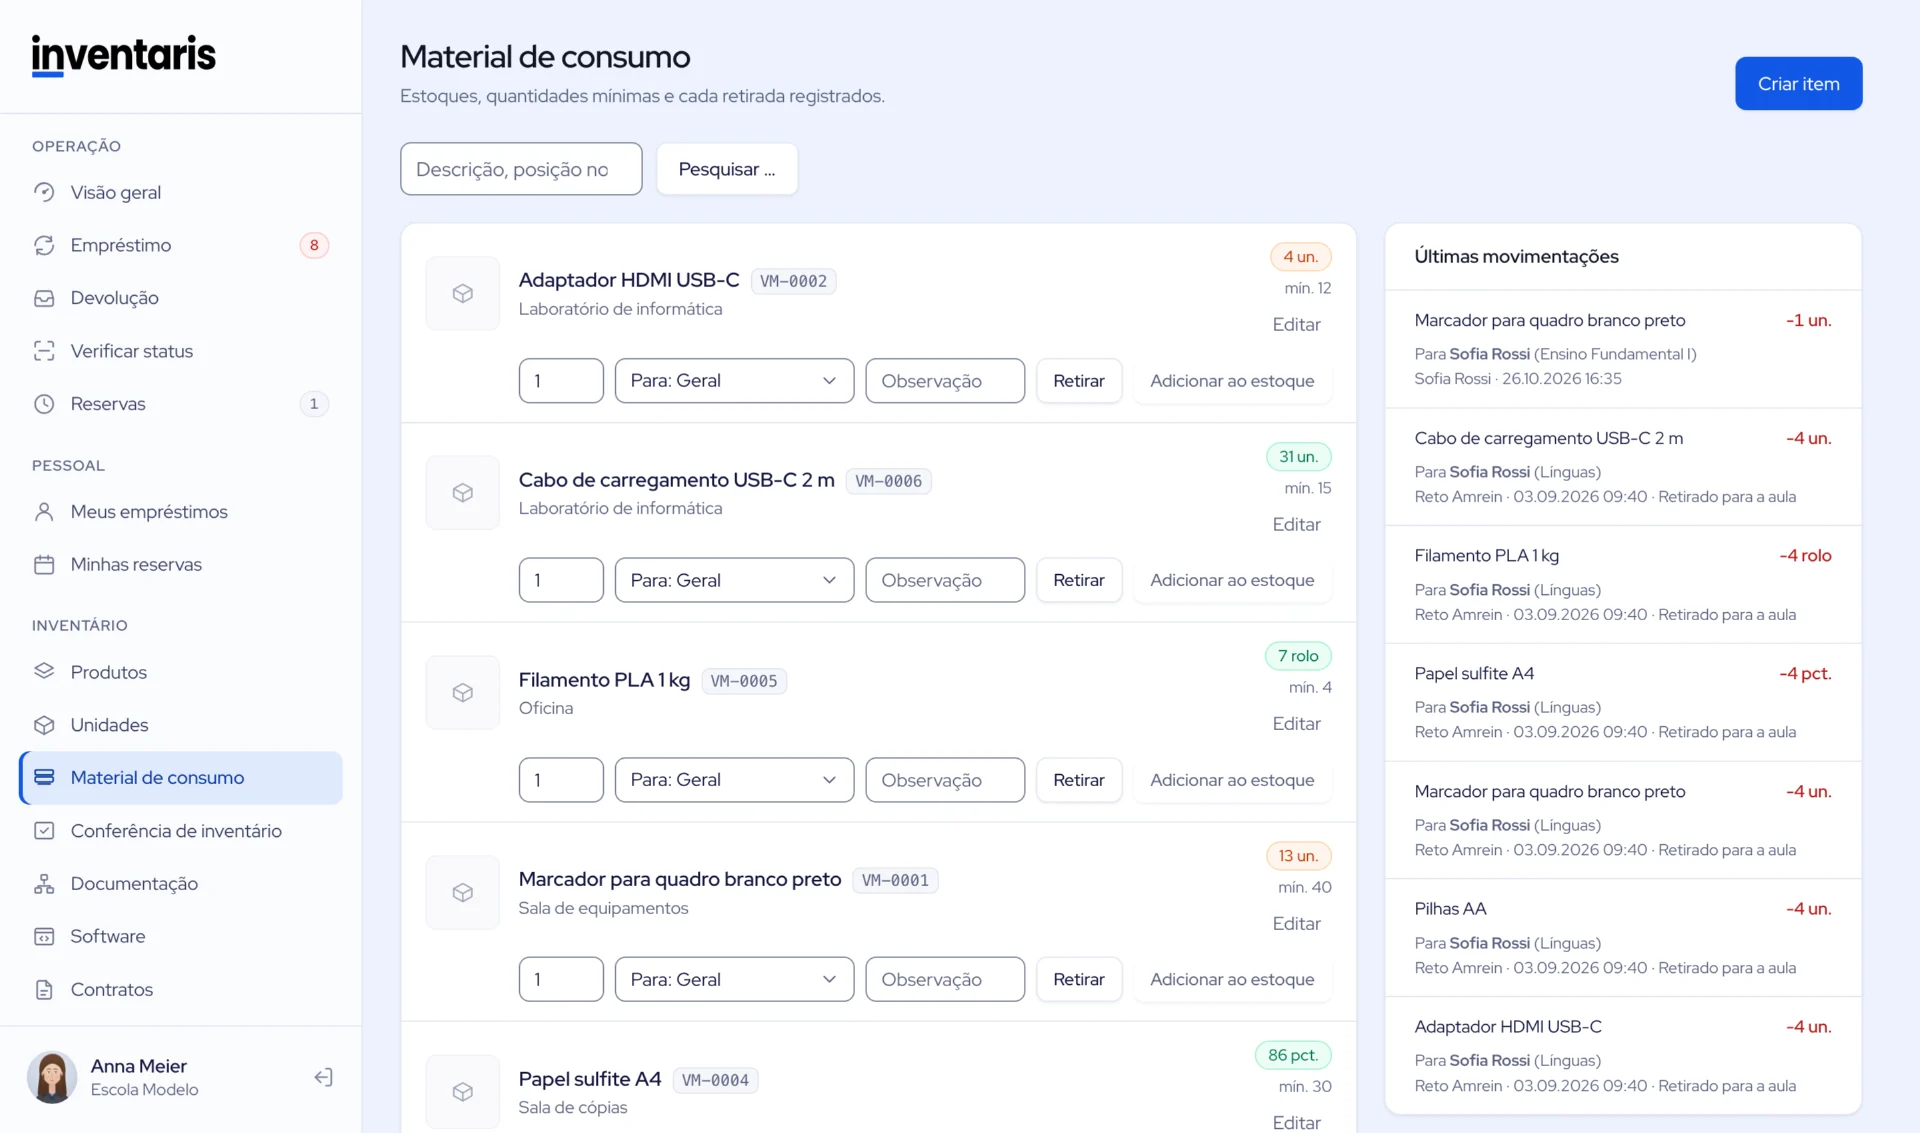Screen dimensions: 1920x1133
Task: Go to Empréstimo section
Action: click(x=181, y=245)
